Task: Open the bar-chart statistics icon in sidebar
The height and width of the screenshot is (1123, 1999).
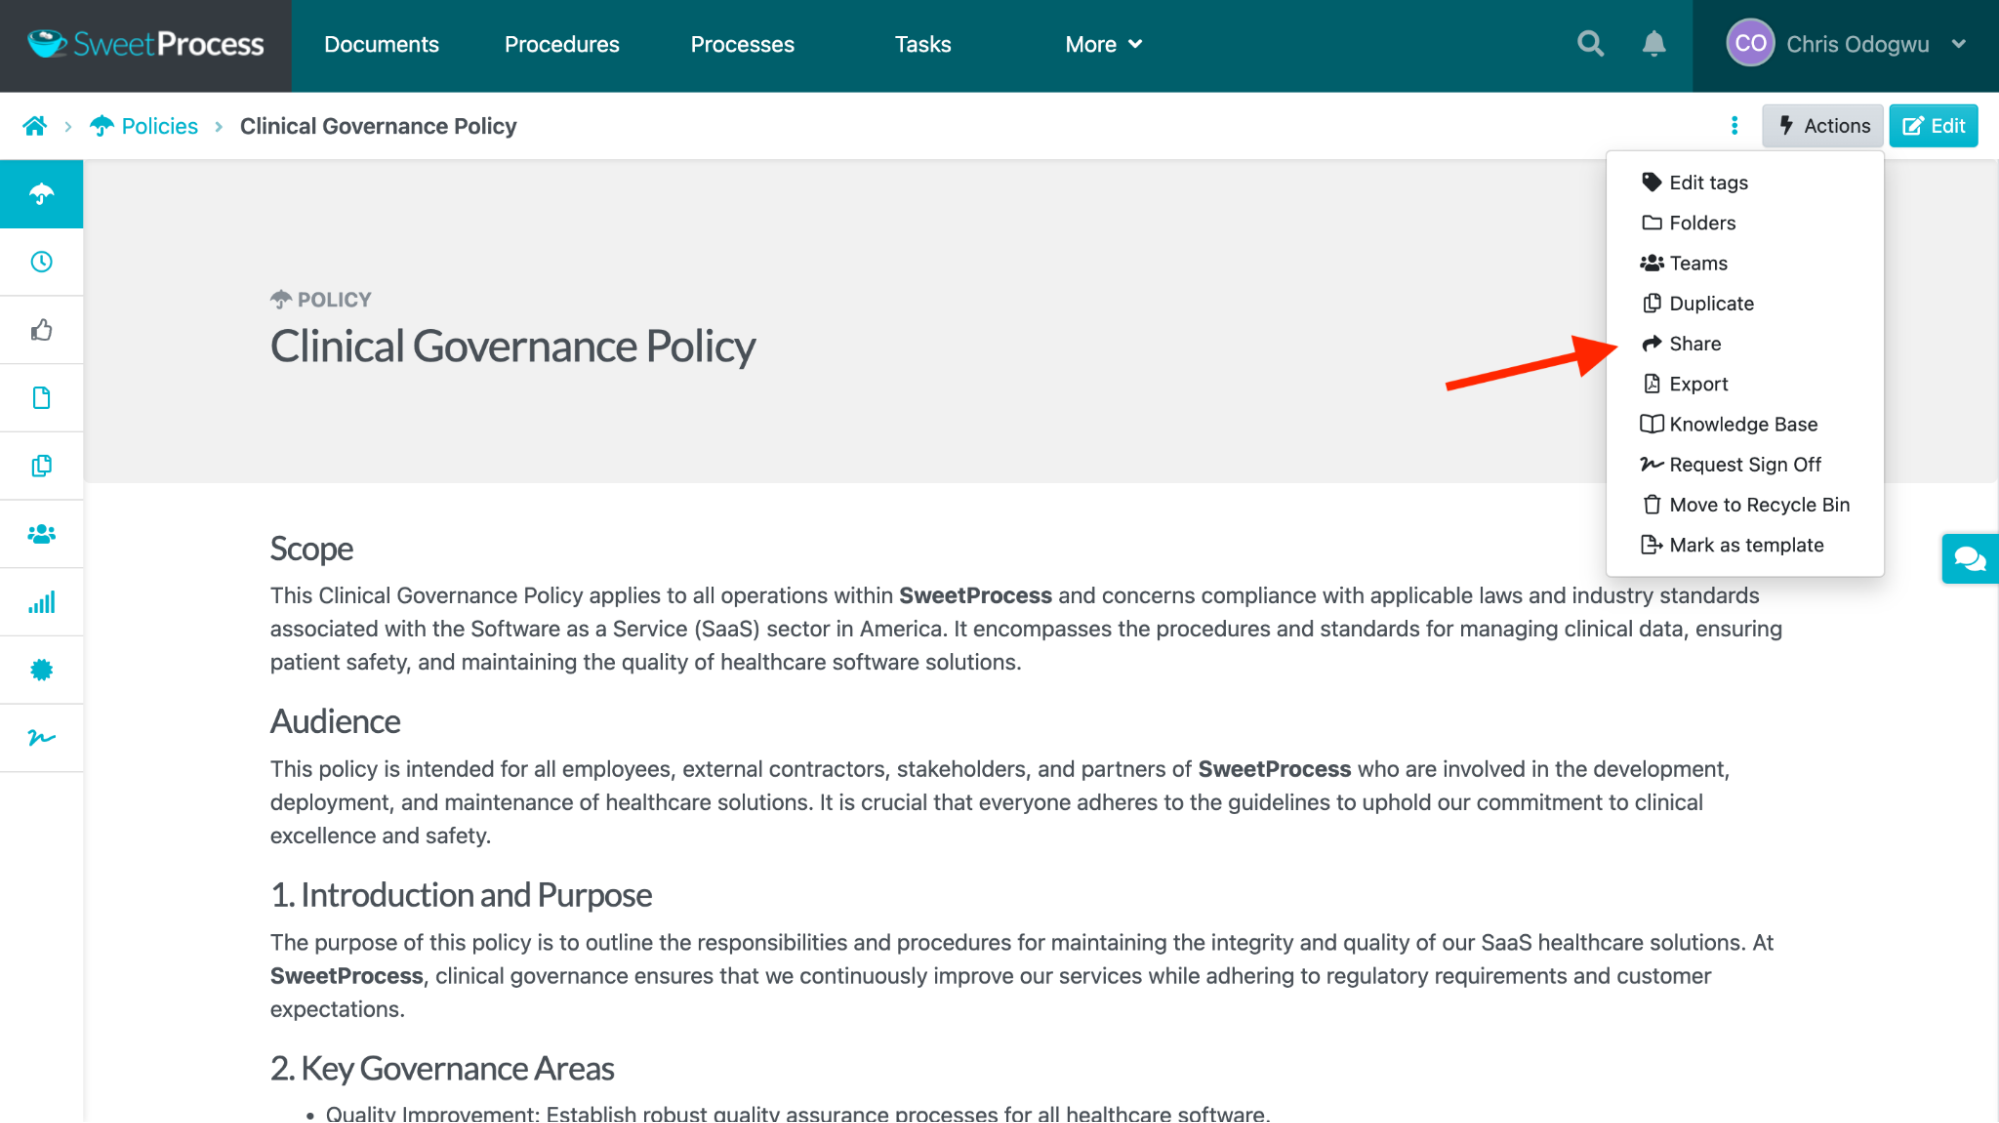Action: [x=41, y=601]
